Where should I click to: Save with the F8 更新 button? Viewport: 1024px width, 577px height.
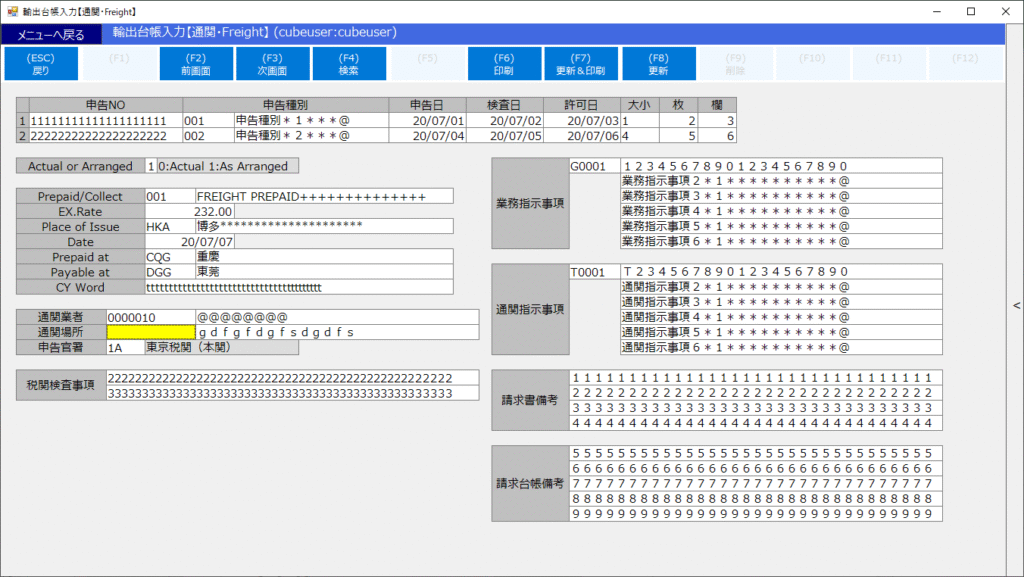(658, 64)
